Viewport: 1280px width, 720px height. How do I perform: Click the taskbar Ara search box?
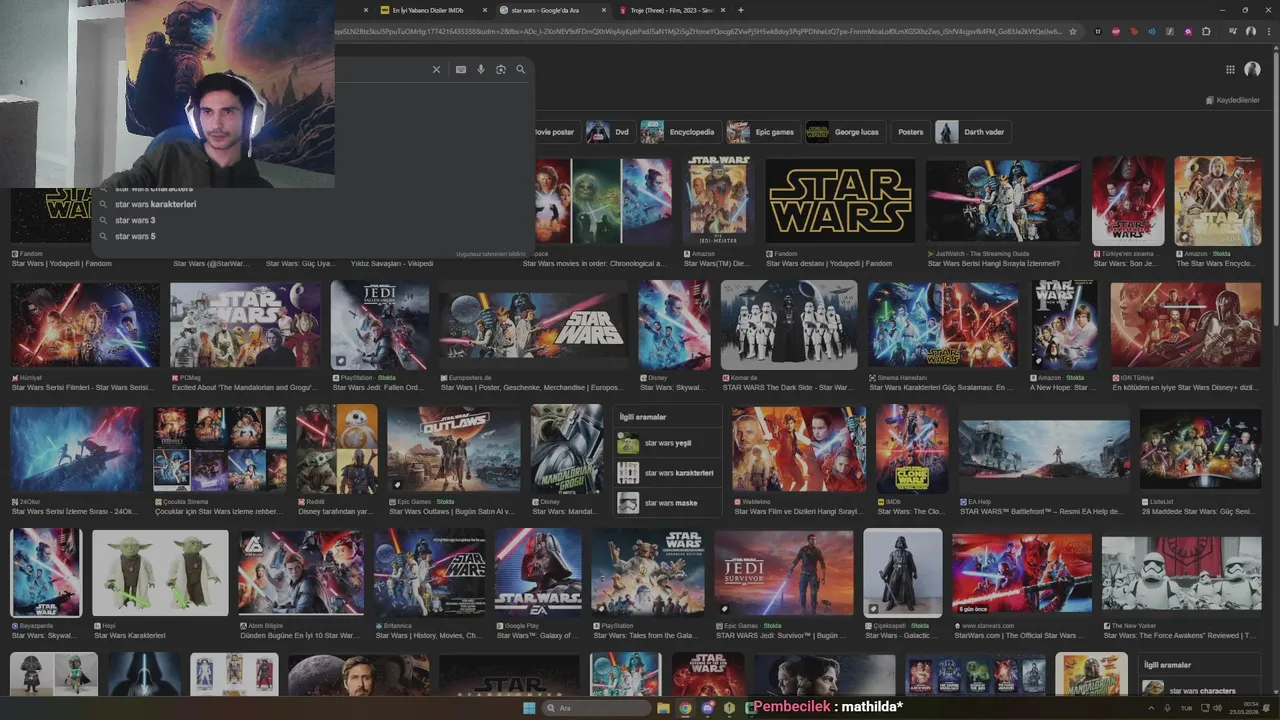pyautogui.click(x=596, y=708)
